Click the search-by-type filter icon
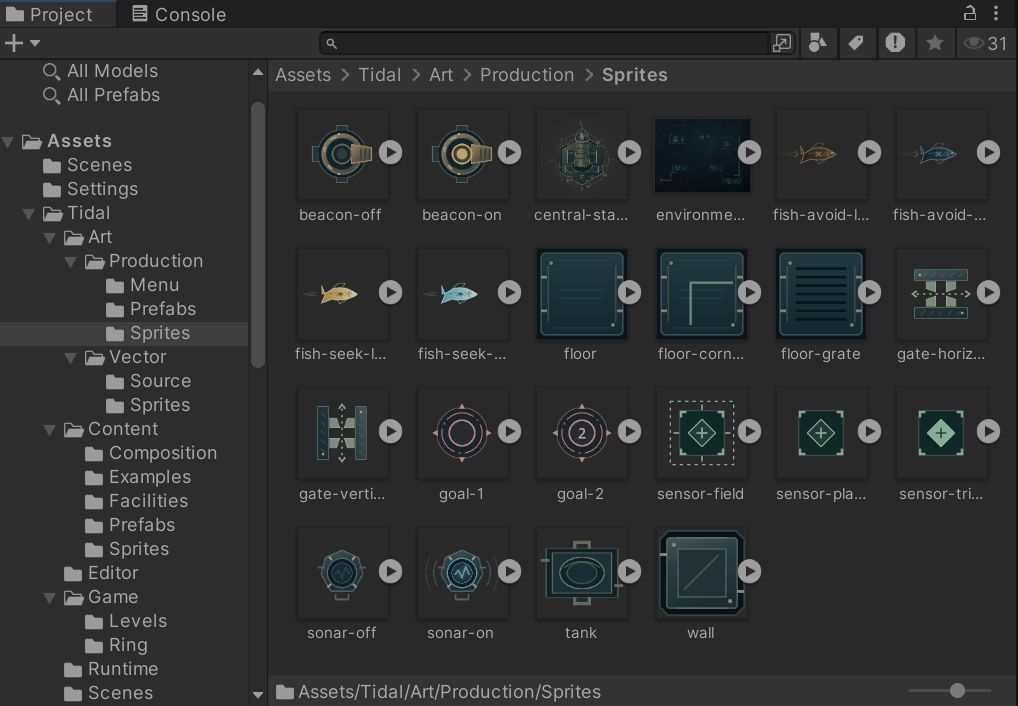The height and width of the screenshot is (706, 1018). [x=817, y=43]
